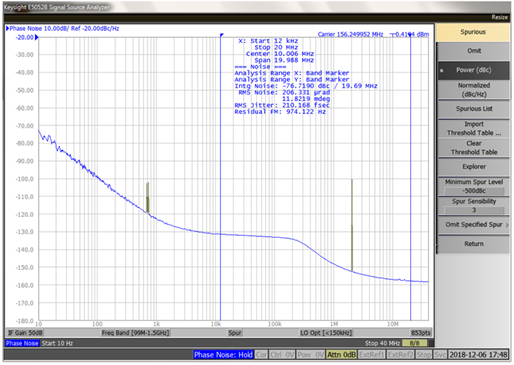
Task: Expand Omit Specified Spur submenu
Action: pyautogui.click(x=474, y=225)
